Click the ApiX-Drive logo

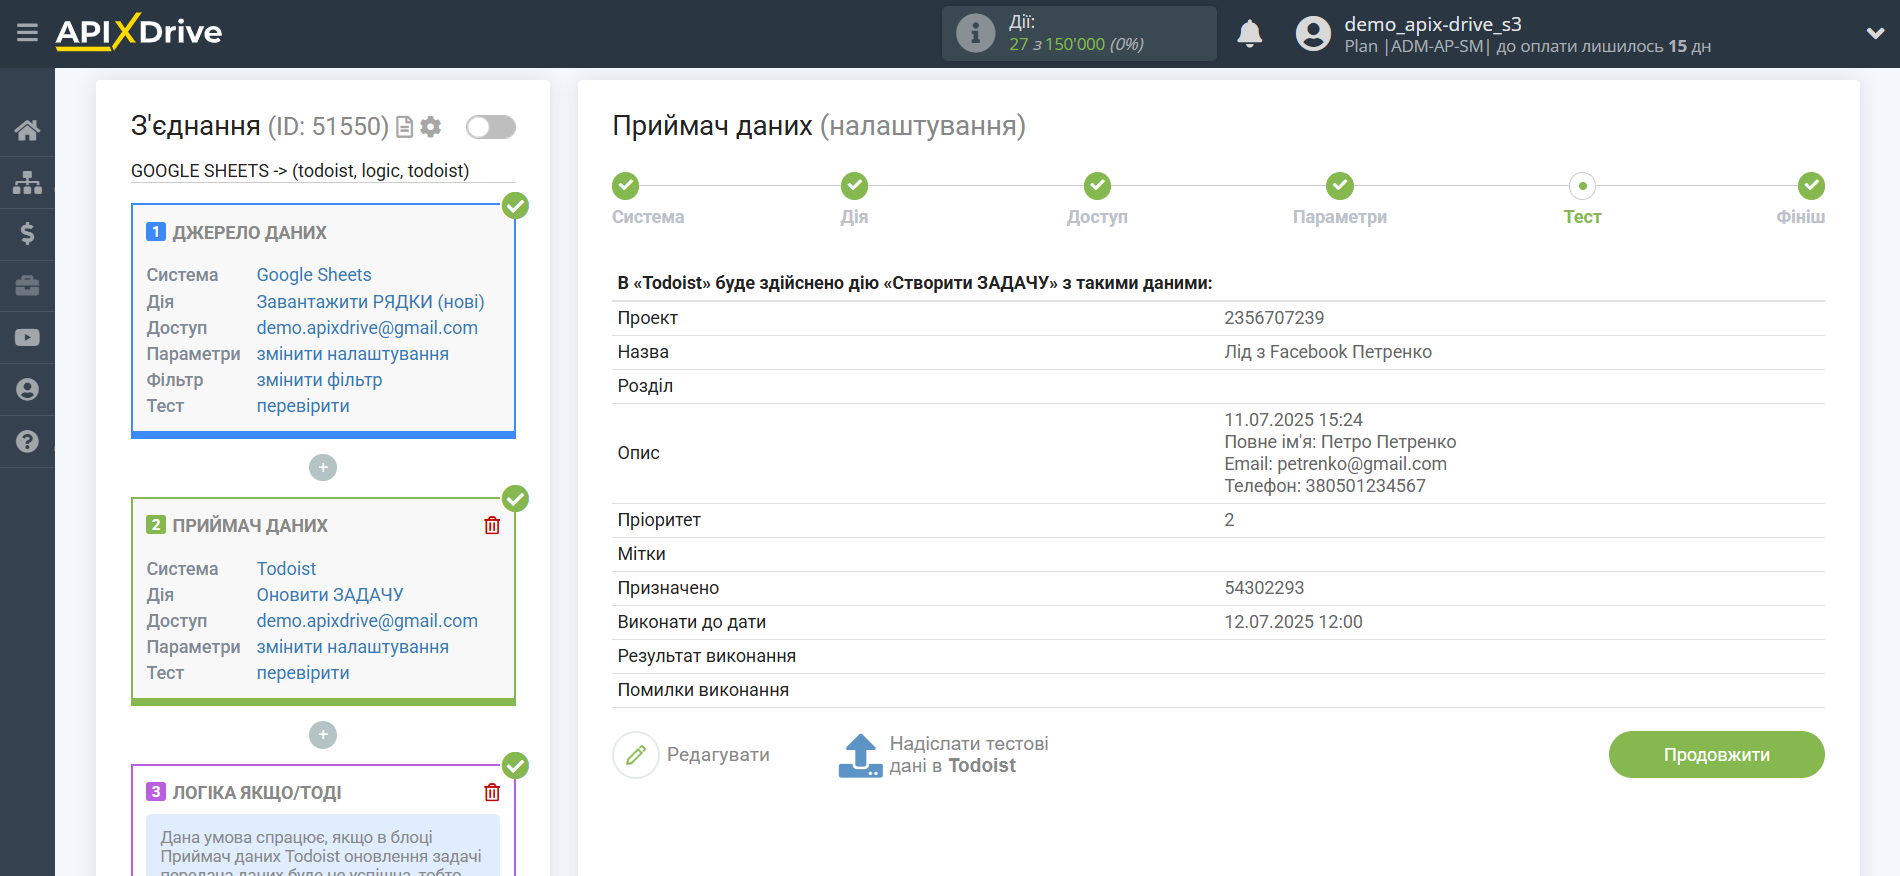(139, 32)
